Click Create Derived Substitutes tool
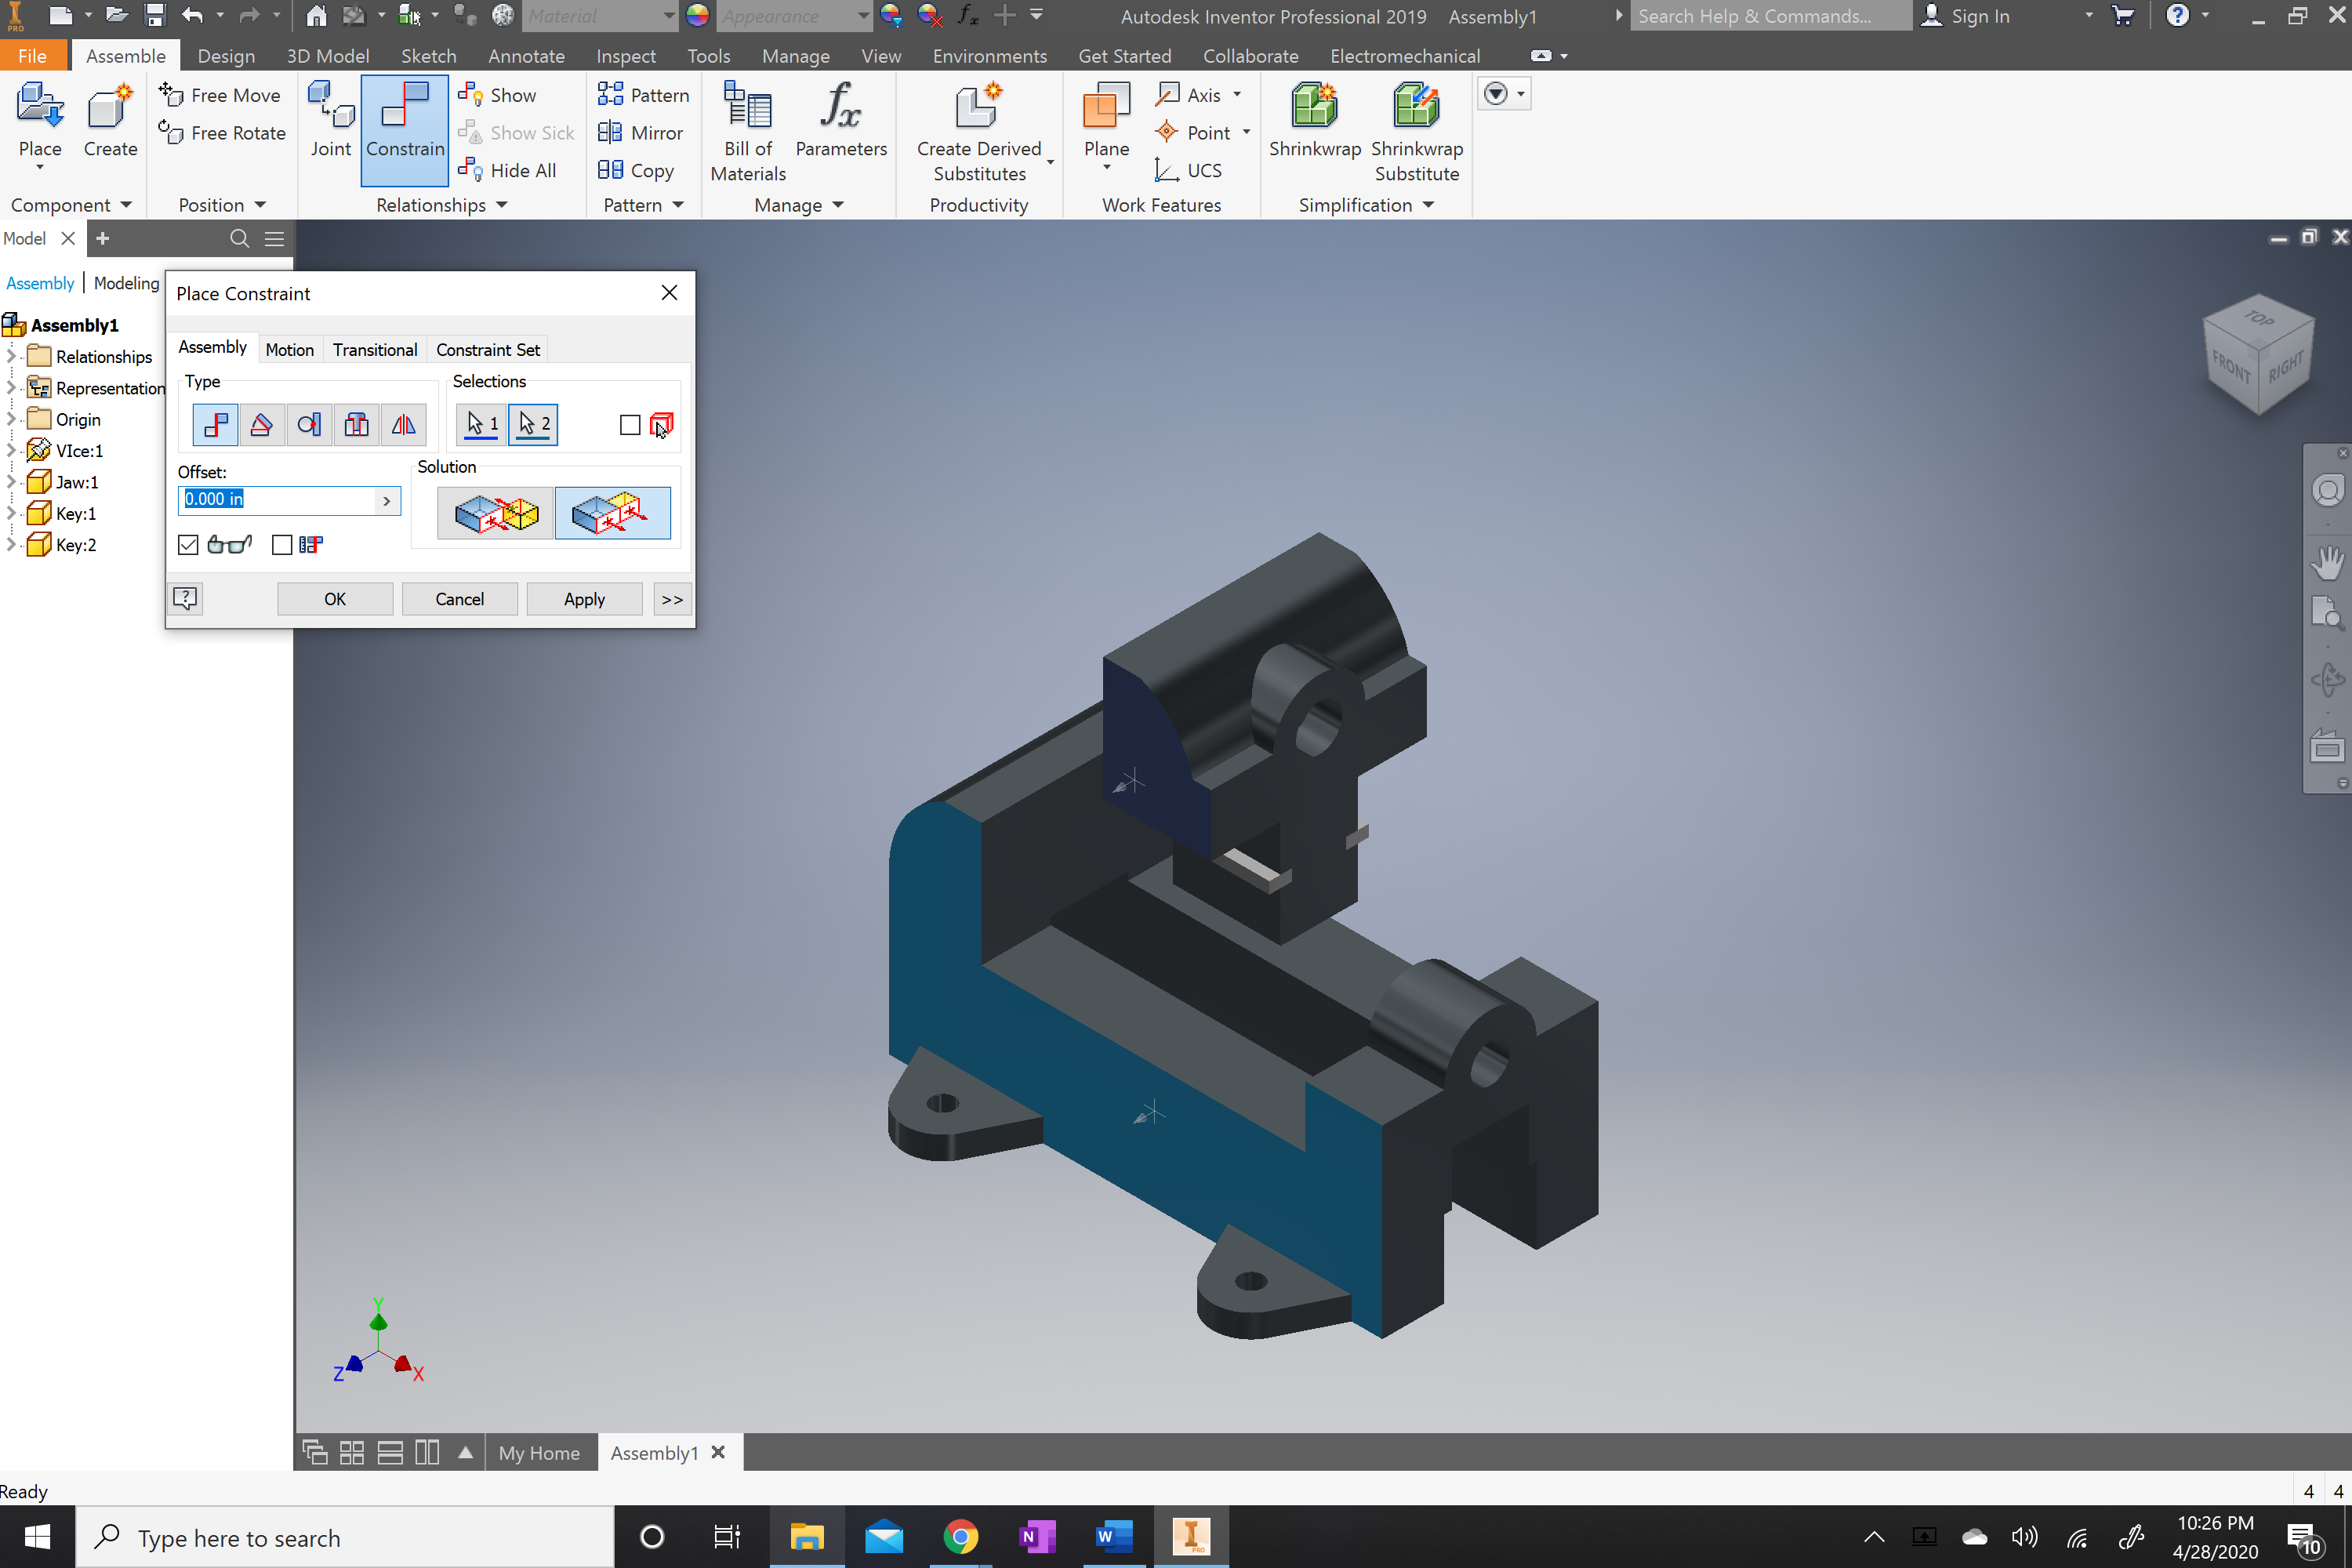Image resolution: width=2352 pixels, height=1568 pixels. point(979,132)
